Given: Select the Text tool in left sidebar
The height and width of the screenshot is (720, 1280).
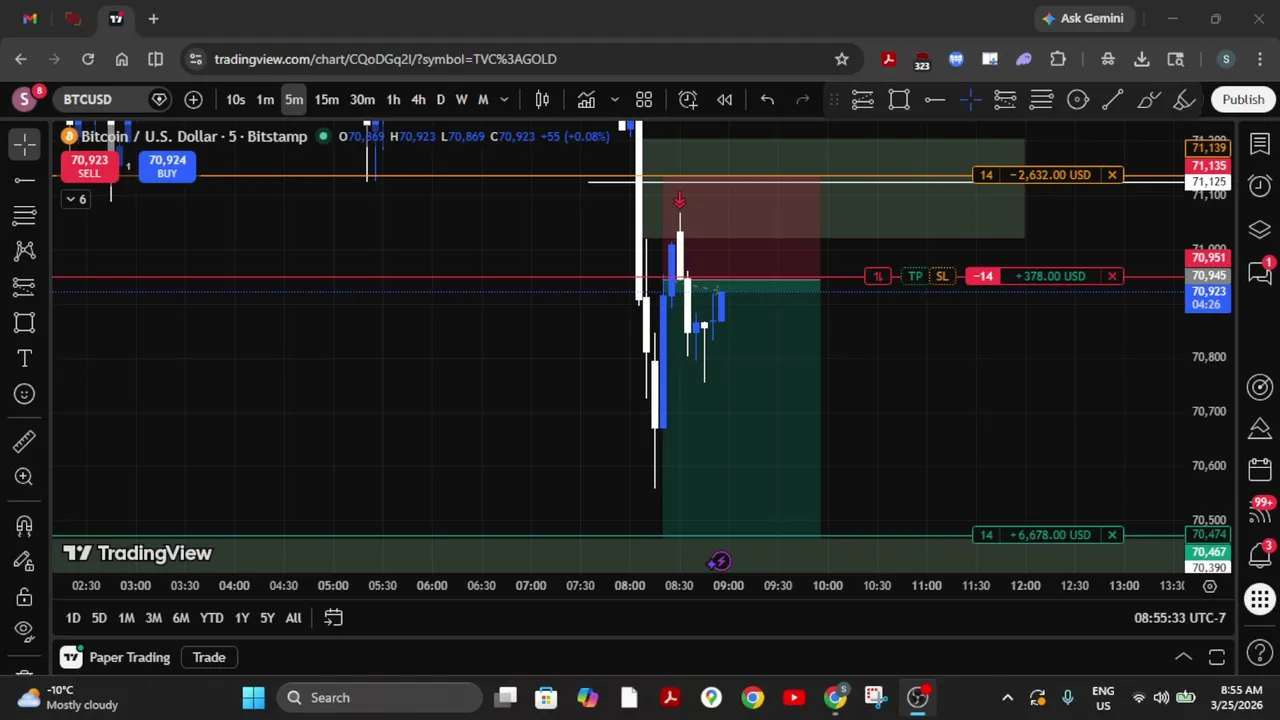Looking at the screenshot, I should (x=25, y=358).
